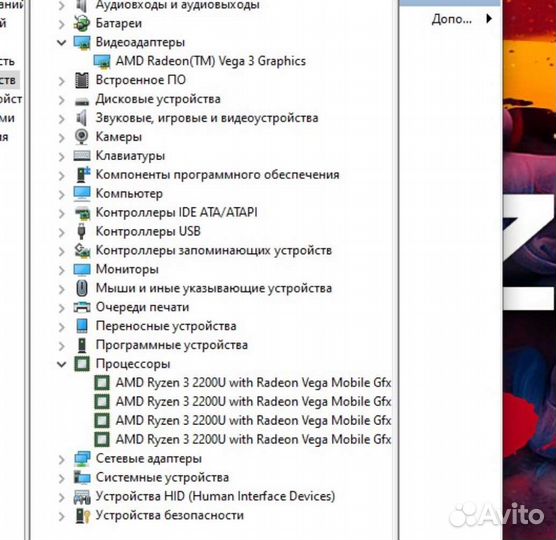Click the Мониторы icon
This screenshot has width=556, height=540.
[82, 269]
